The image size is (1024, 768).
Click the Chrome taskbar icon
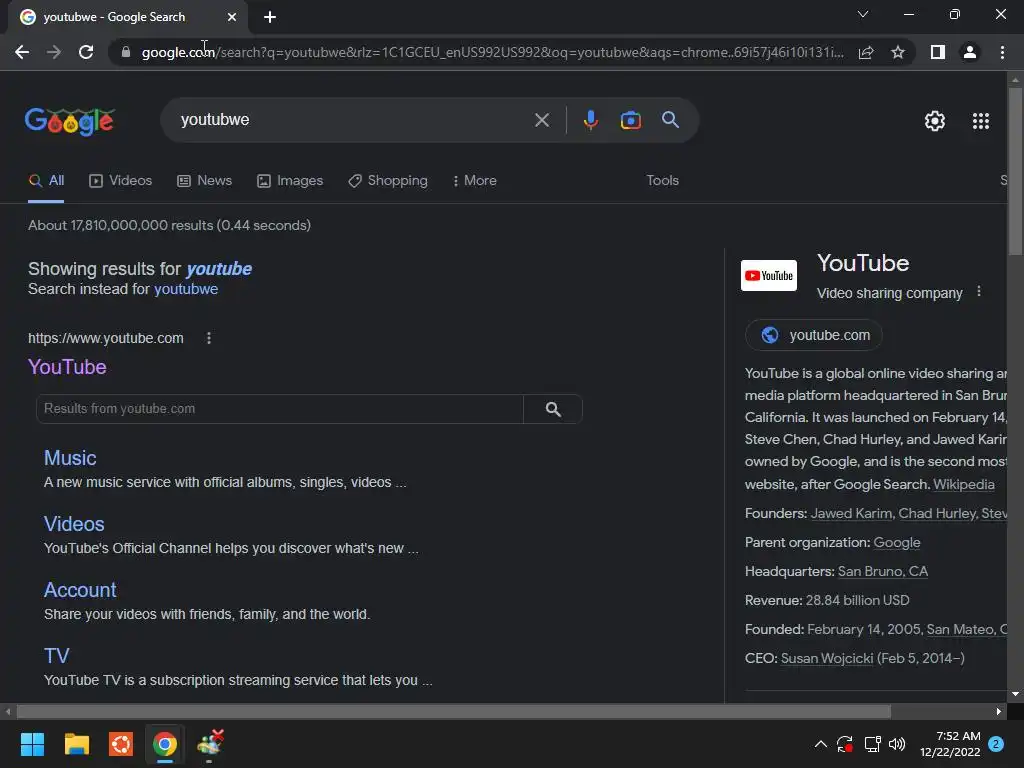[x=165, y=744]
